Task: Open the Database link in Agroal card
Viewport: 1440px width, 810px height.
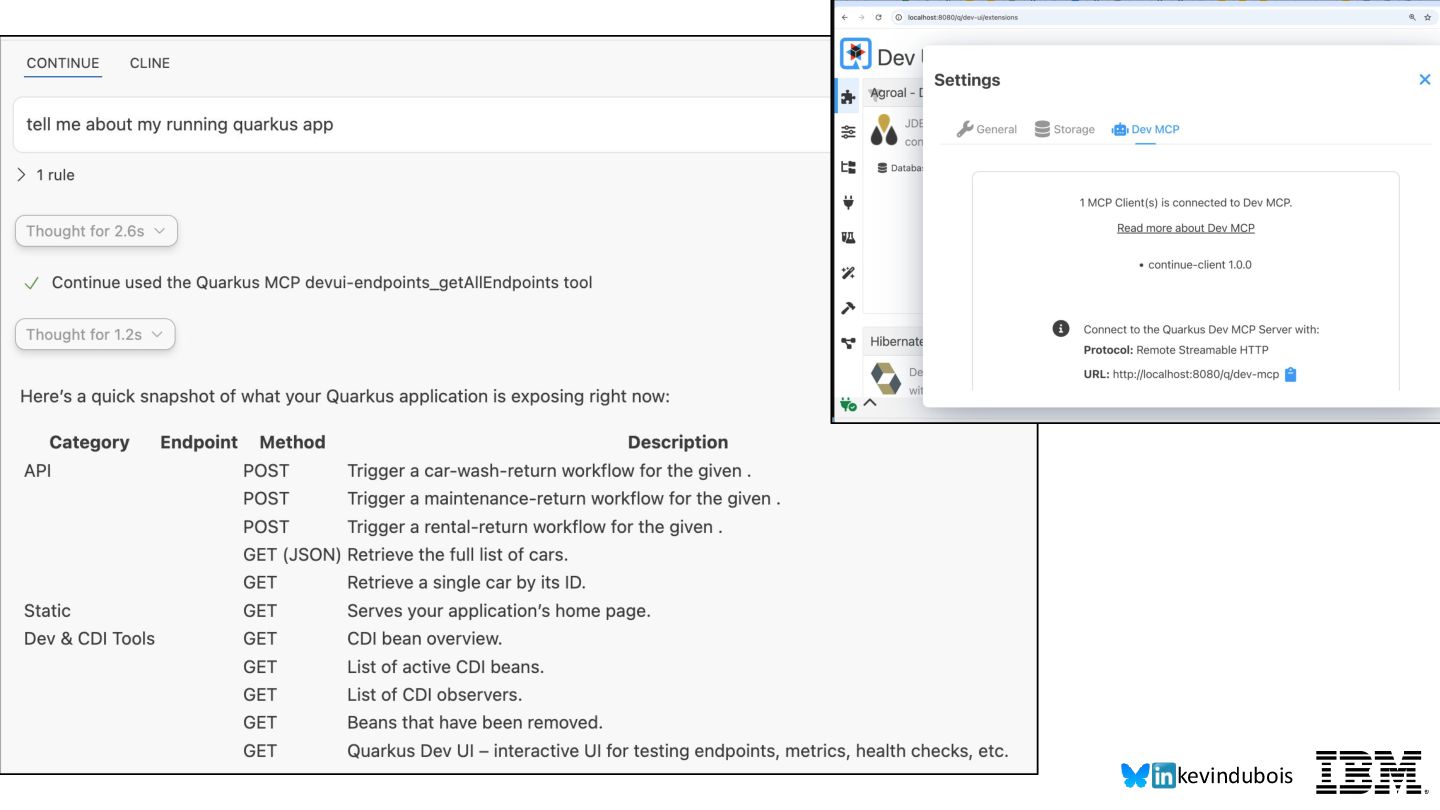Action: coord(900,168)
